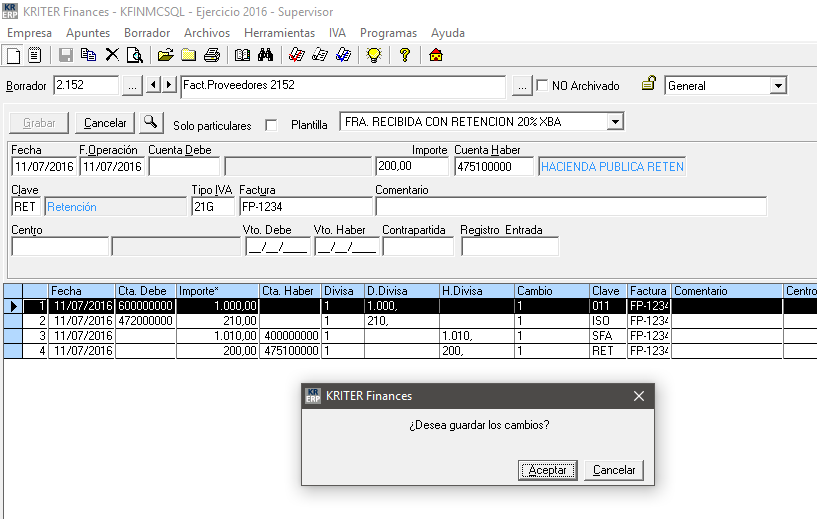Viewport: 817px width, 519px height.
Task: Click the ellipsis button next to Borrador number
Action: (132, 86)
